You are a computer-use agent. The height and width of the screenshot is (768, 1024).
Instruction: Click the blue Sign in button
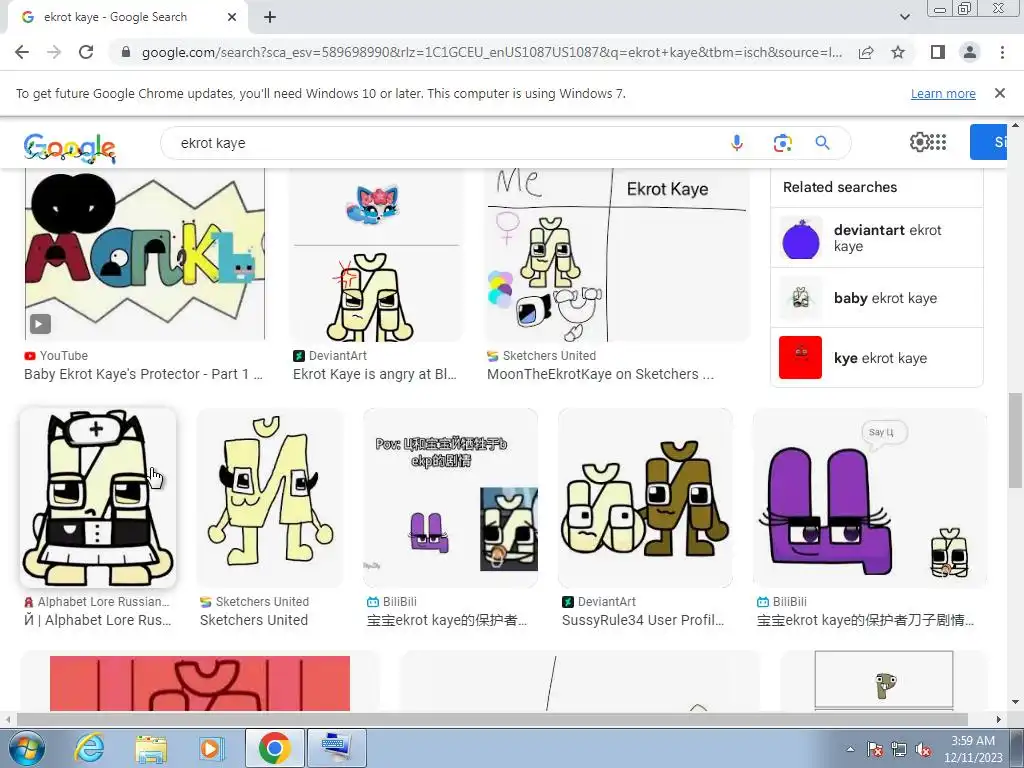click(x=988, y=142)
